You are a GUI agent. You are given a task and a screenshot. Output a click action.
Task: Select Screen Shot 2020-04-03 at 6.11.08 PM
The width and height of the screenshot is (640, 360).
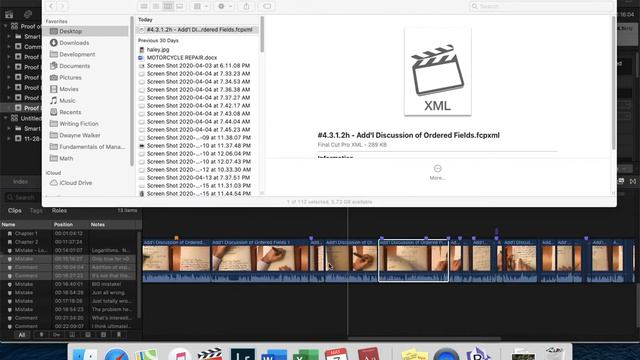[197, 66]
